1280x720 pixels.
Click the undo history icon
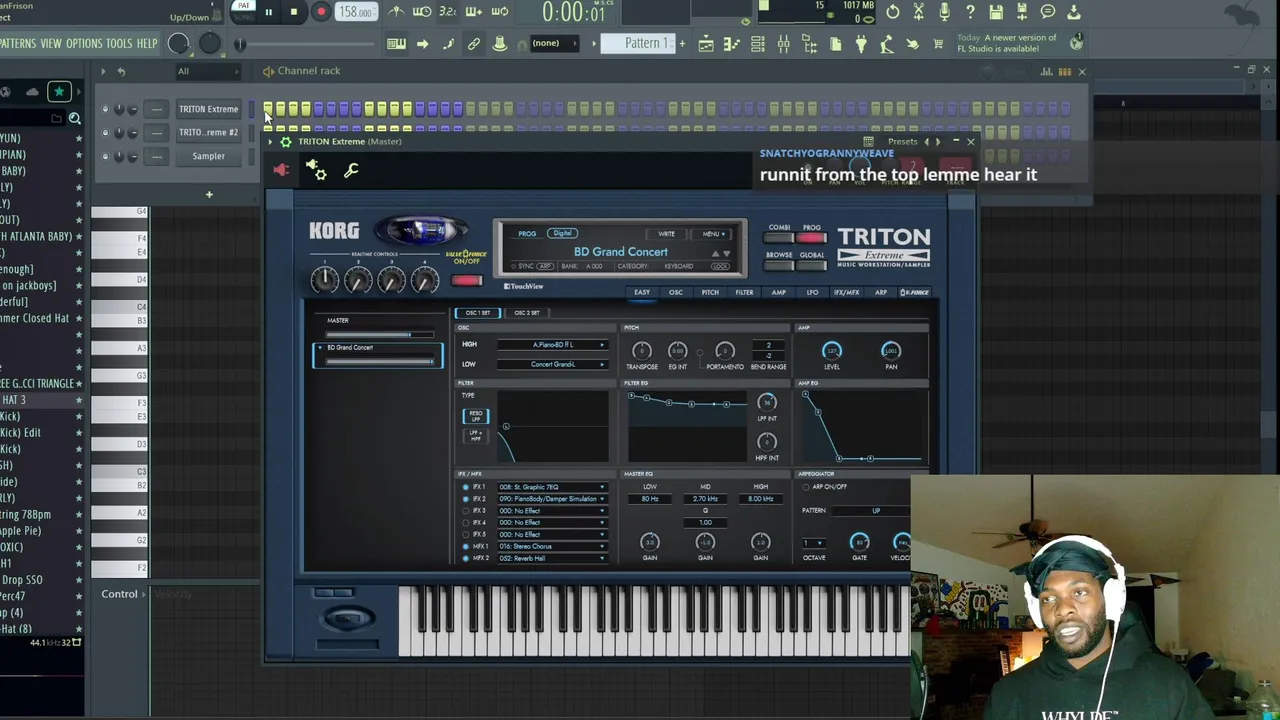892,12
